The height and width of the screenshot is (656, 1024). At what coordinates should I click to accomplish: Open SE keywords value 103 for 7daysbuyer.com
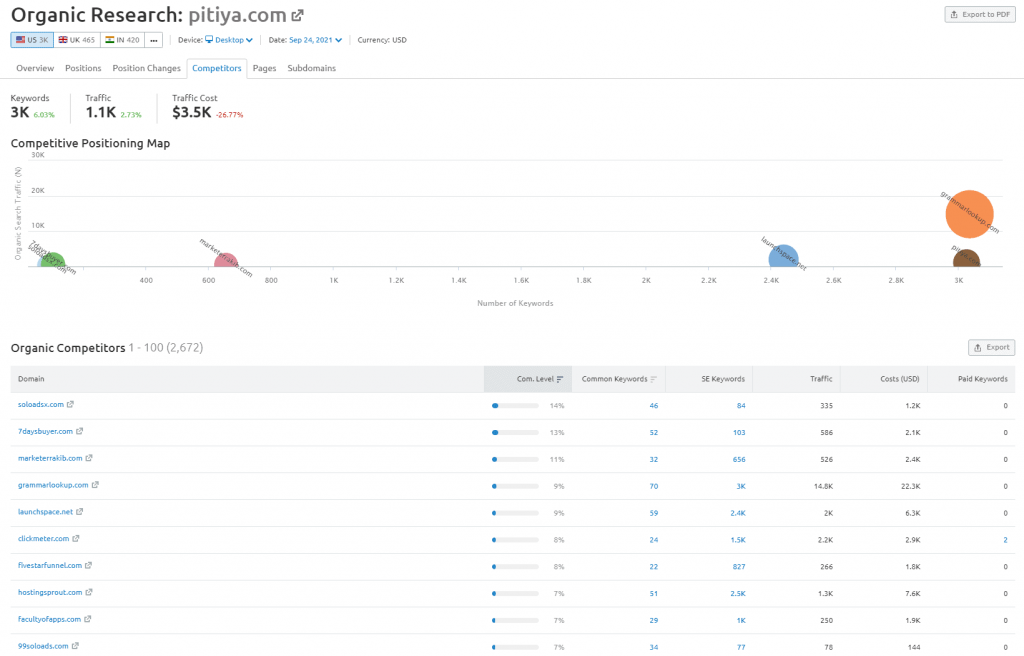click(x=739, y=433)
